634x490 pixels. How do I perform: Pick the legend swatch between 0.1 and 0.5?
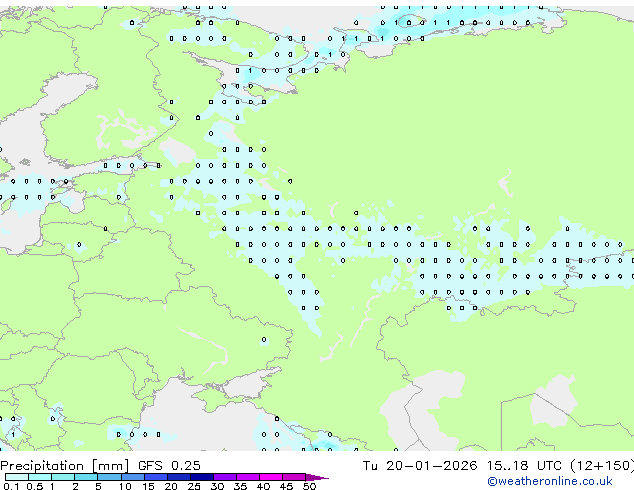coord(17,477)
